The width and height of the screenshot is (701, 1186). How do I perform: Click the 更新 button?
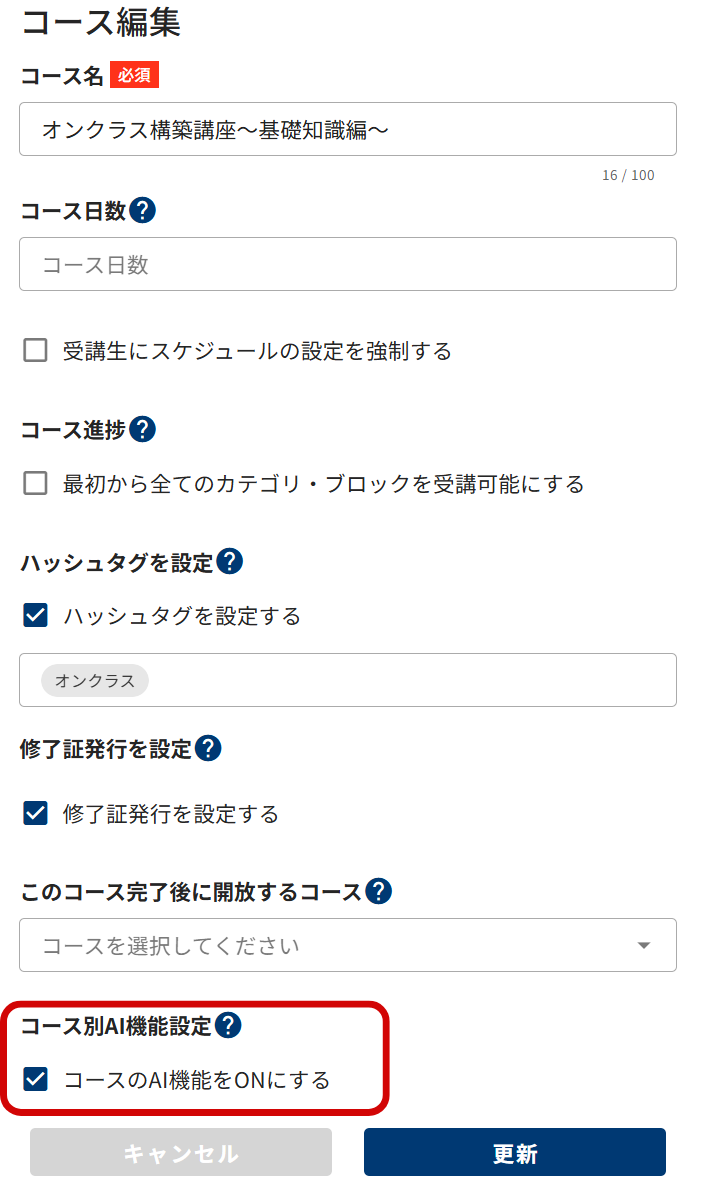point(514,1152)
